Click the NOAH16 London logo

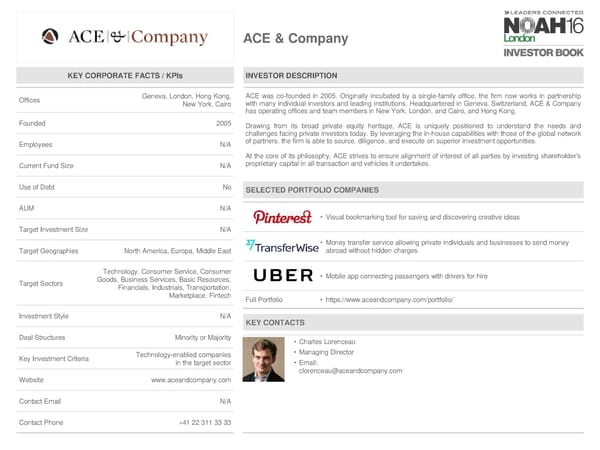coord(542,27)
